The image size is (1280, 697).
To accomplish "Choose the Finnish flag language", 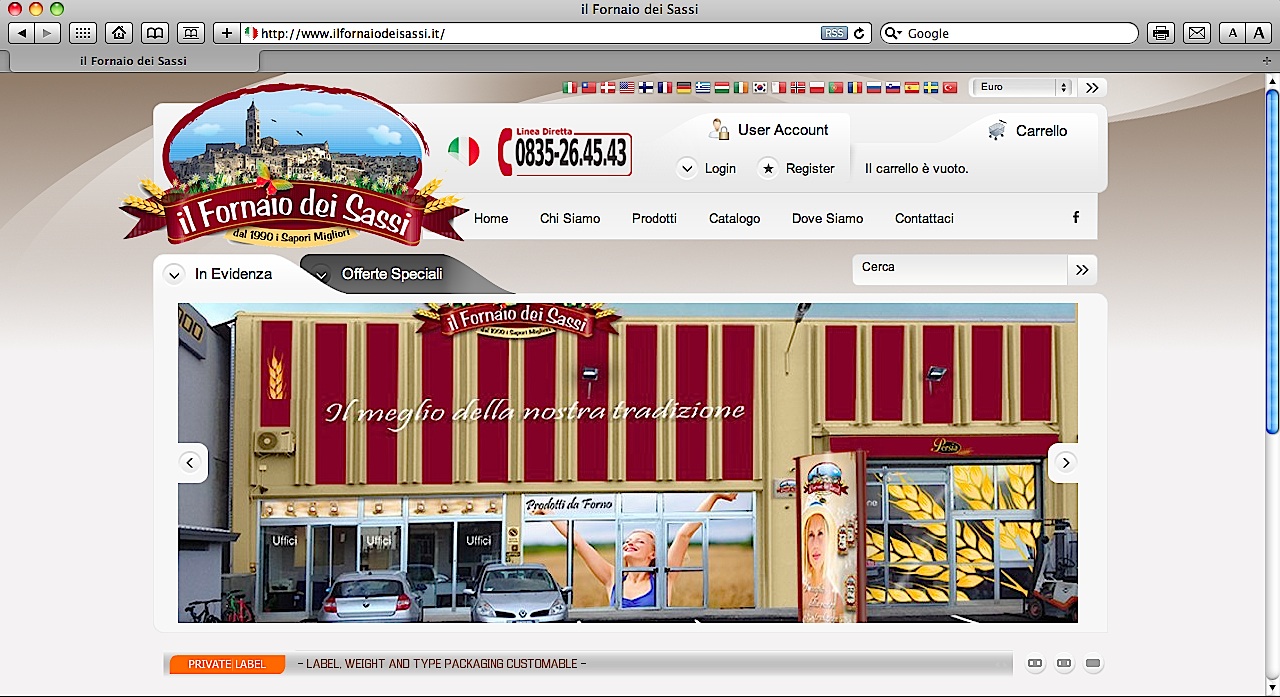I will [646, 88].
